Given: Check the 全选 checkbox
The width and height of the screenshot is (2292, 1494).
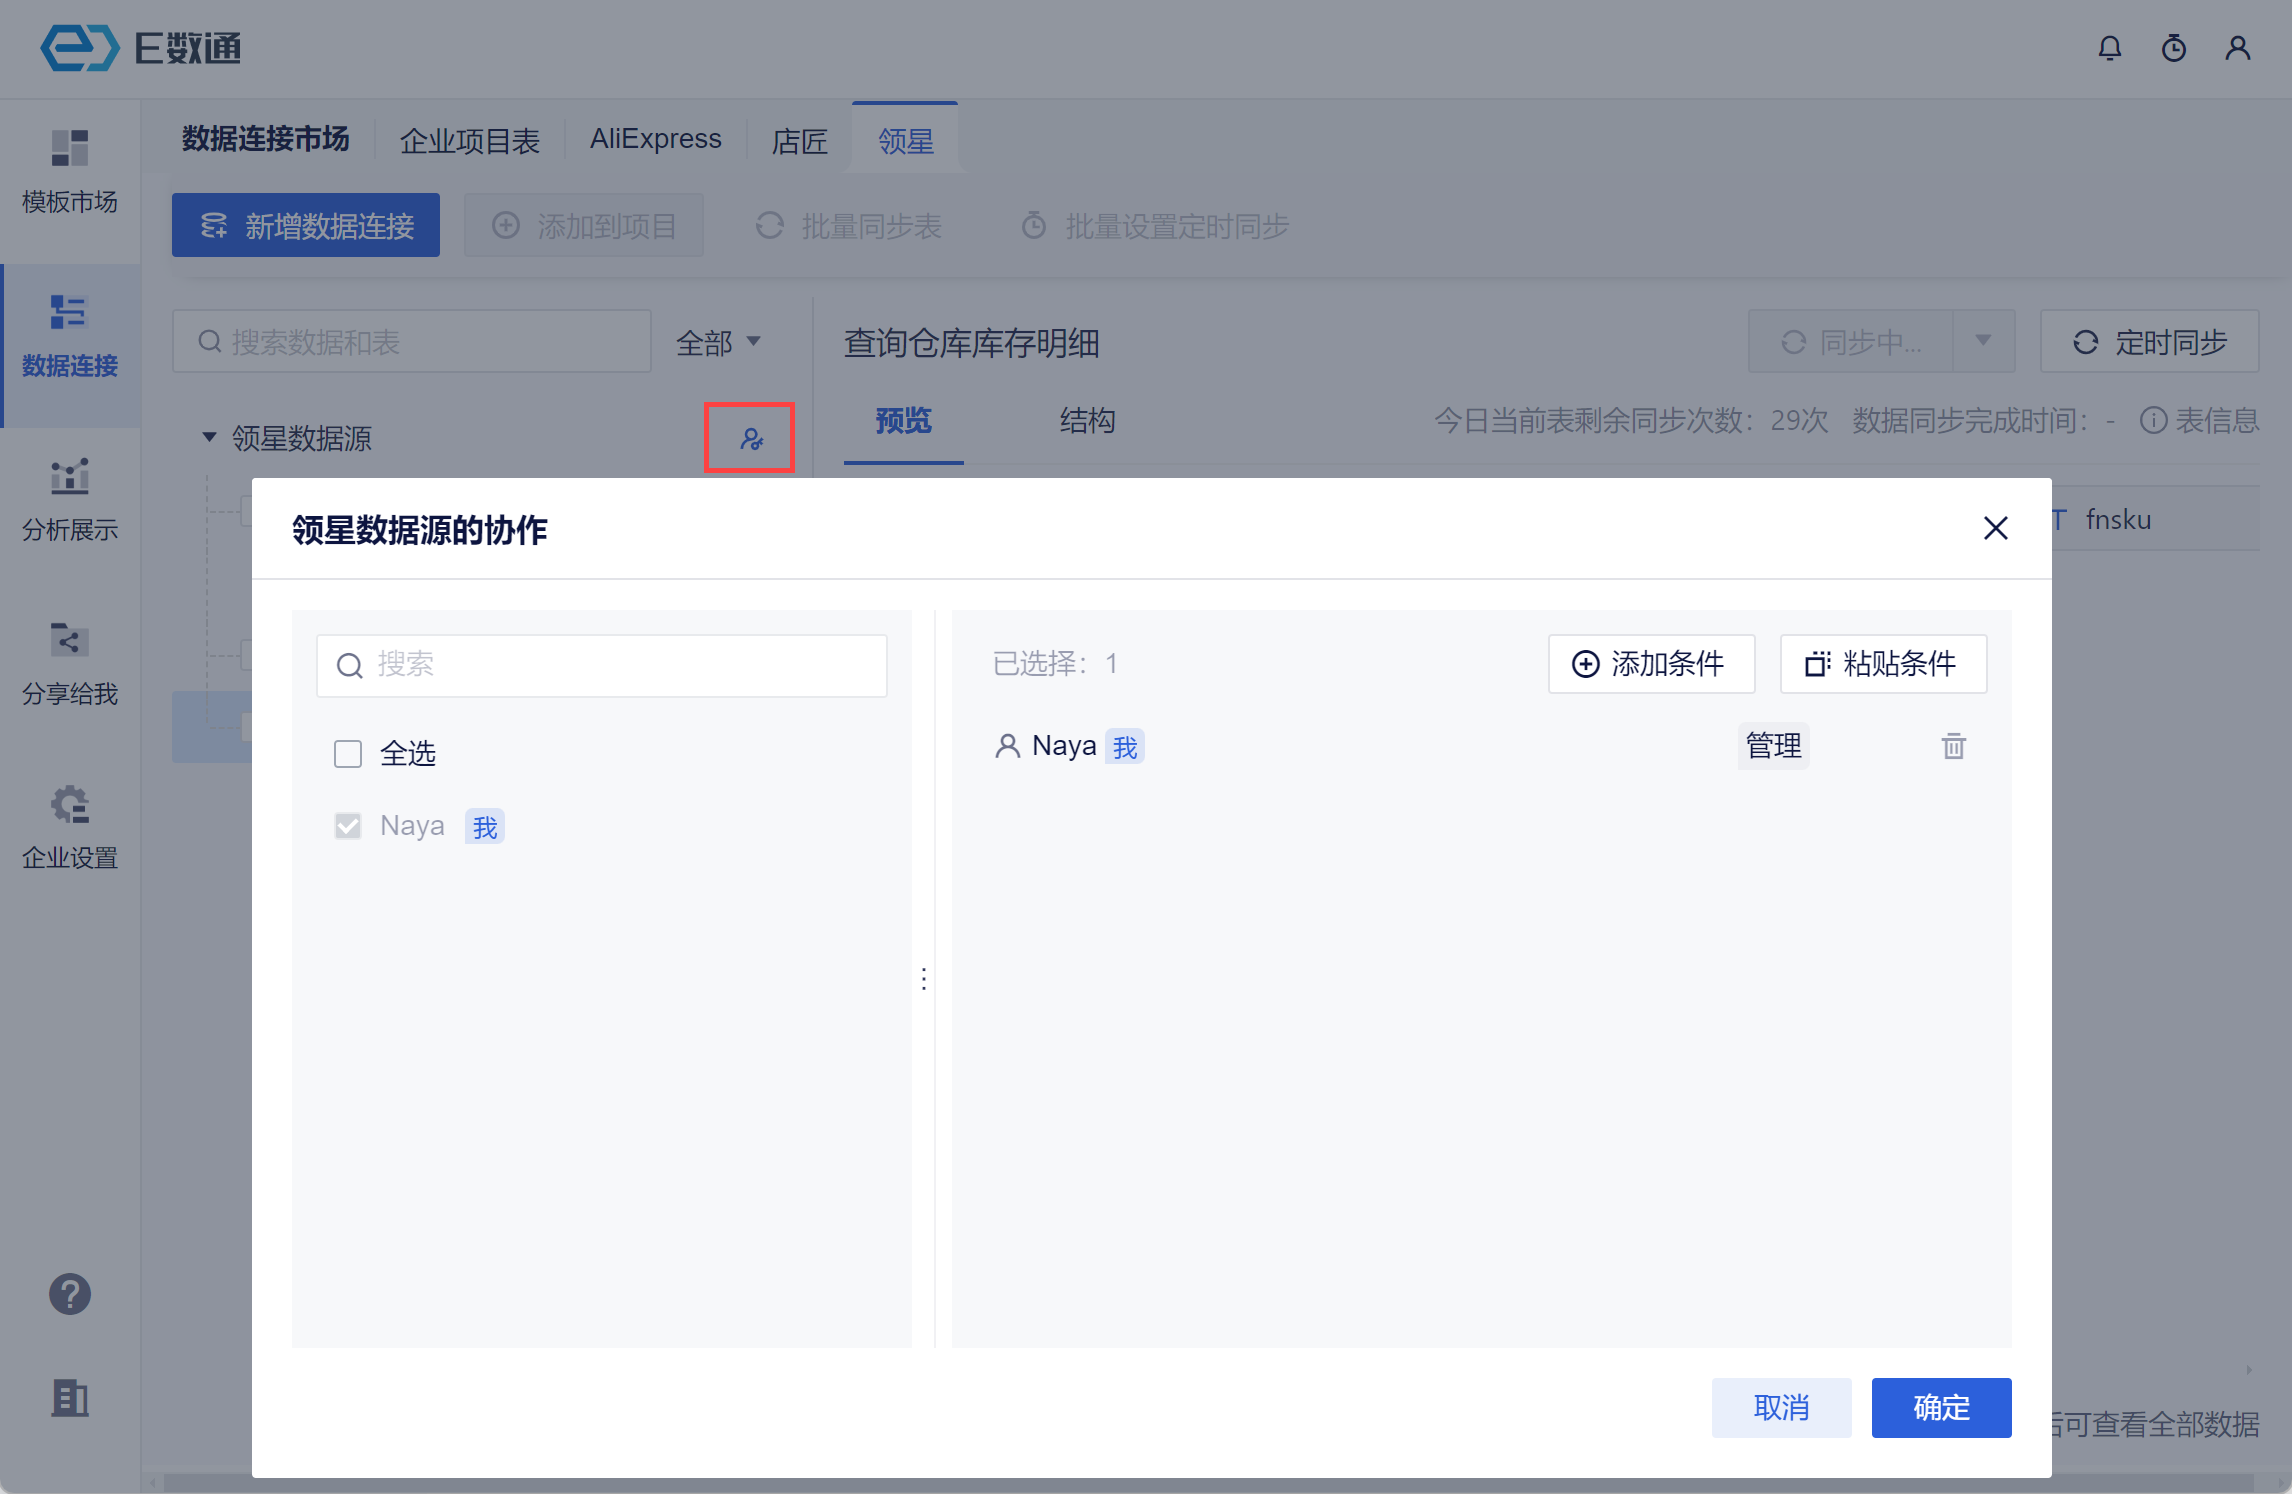Looking at the screenshot, I should point(348,753).
